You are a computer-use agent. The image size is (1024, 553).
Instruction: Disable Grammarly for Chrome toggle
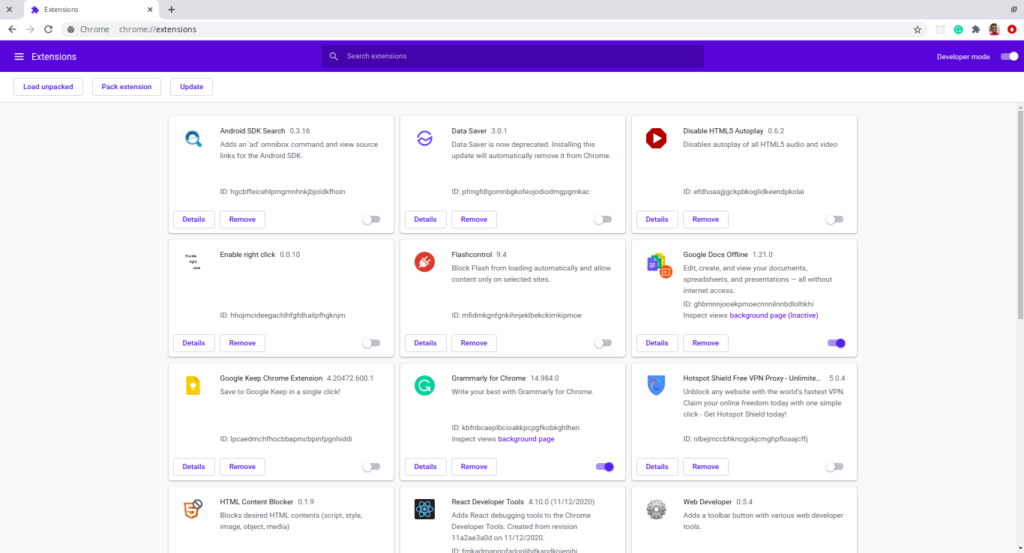click(x=605, y=467)
